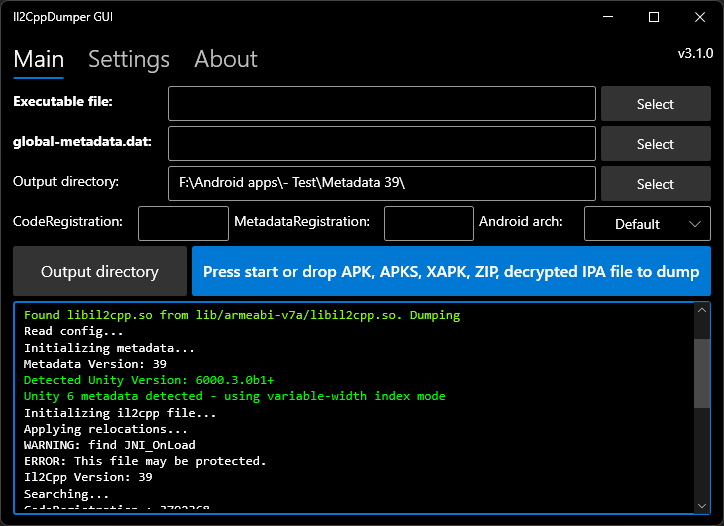Viewport: 724px width, 526px height.
Task: Select button for global-metadata.dat
Action: pyautogui.click(x=656, y=144)
